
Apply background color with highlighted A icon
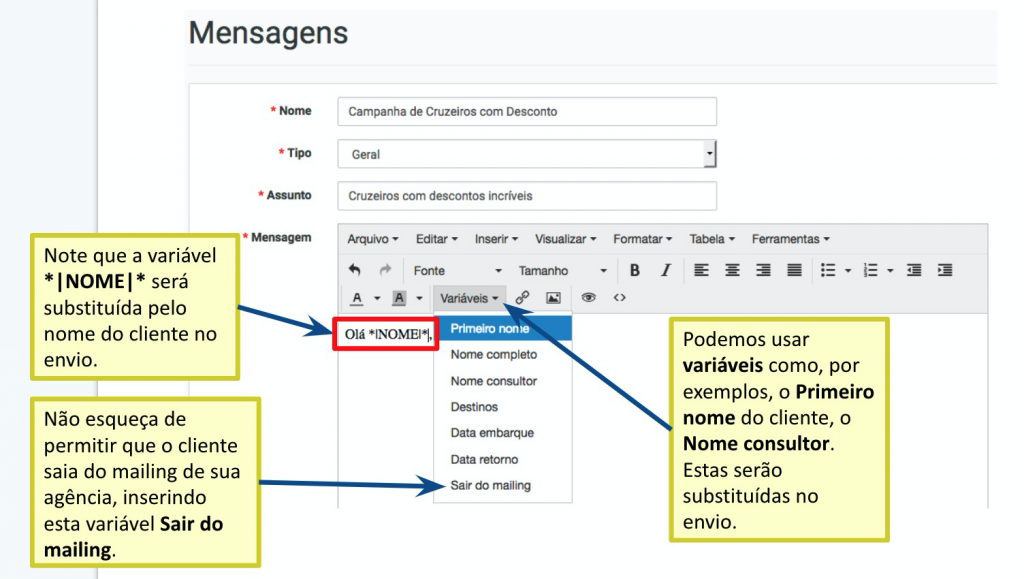(399, 298)
